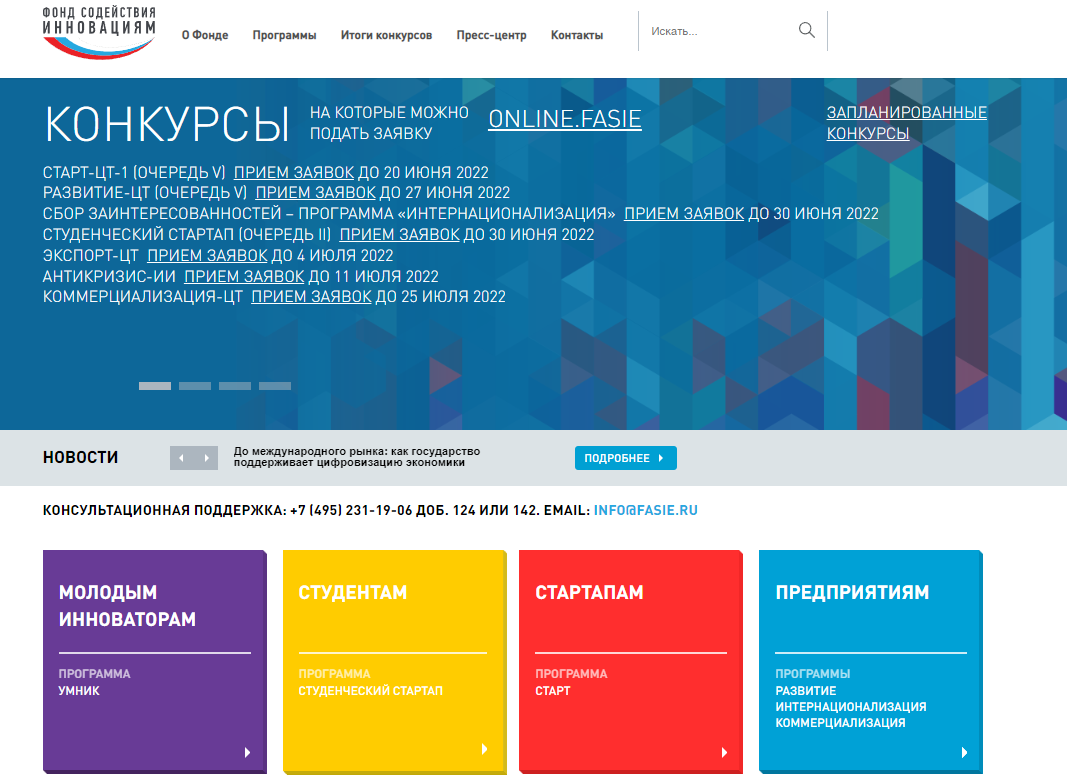
Task: Select the fourth banner slide indicator
Action: tap(275, 386)
